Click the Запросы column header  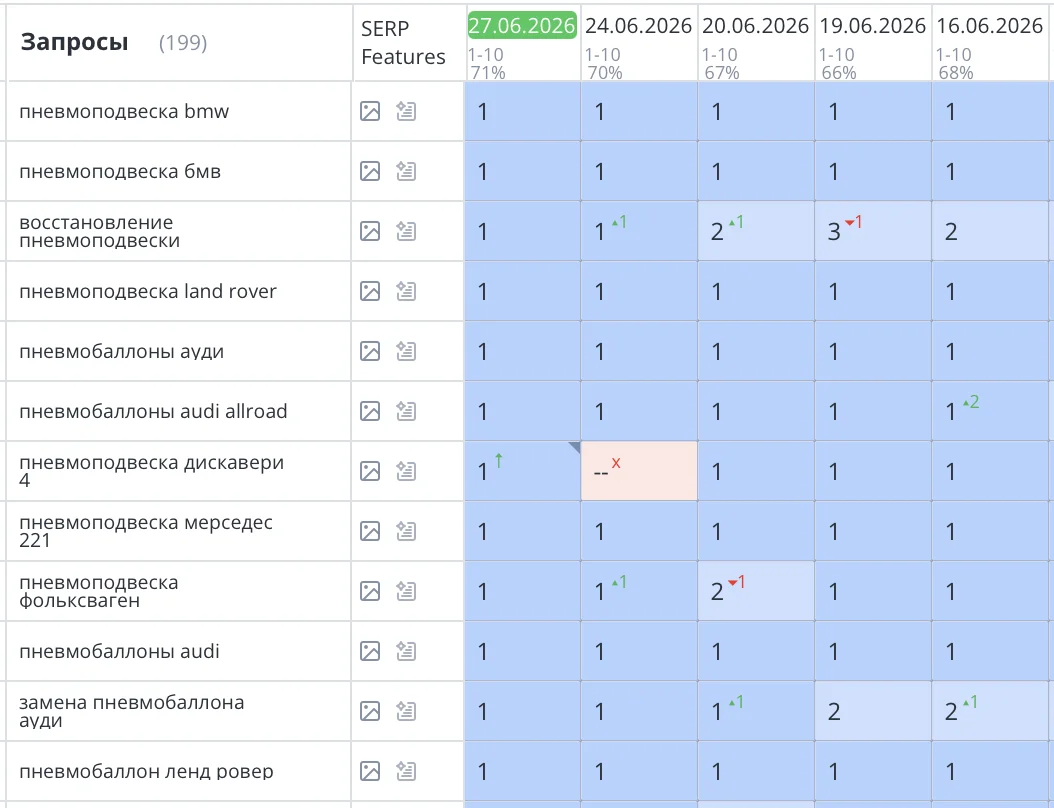point(75,42)
